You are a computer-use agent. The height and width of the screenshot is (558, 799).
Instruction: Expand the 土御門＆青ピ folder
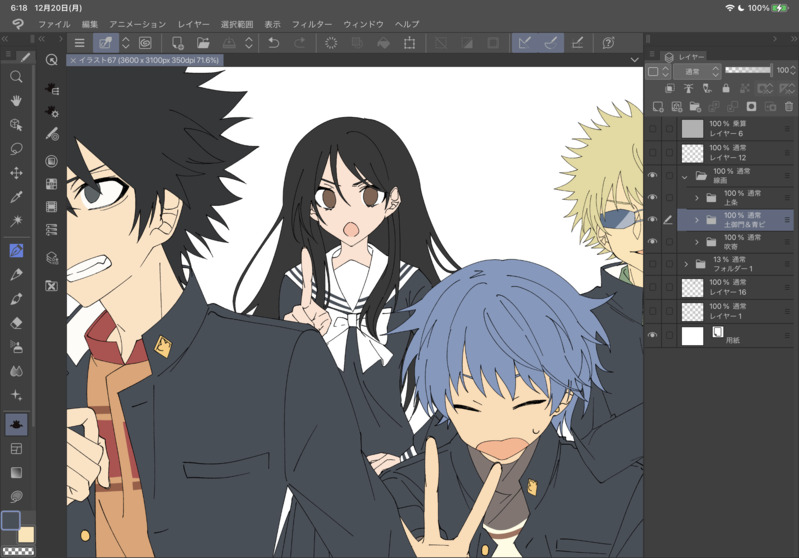(x=697, y=220)
